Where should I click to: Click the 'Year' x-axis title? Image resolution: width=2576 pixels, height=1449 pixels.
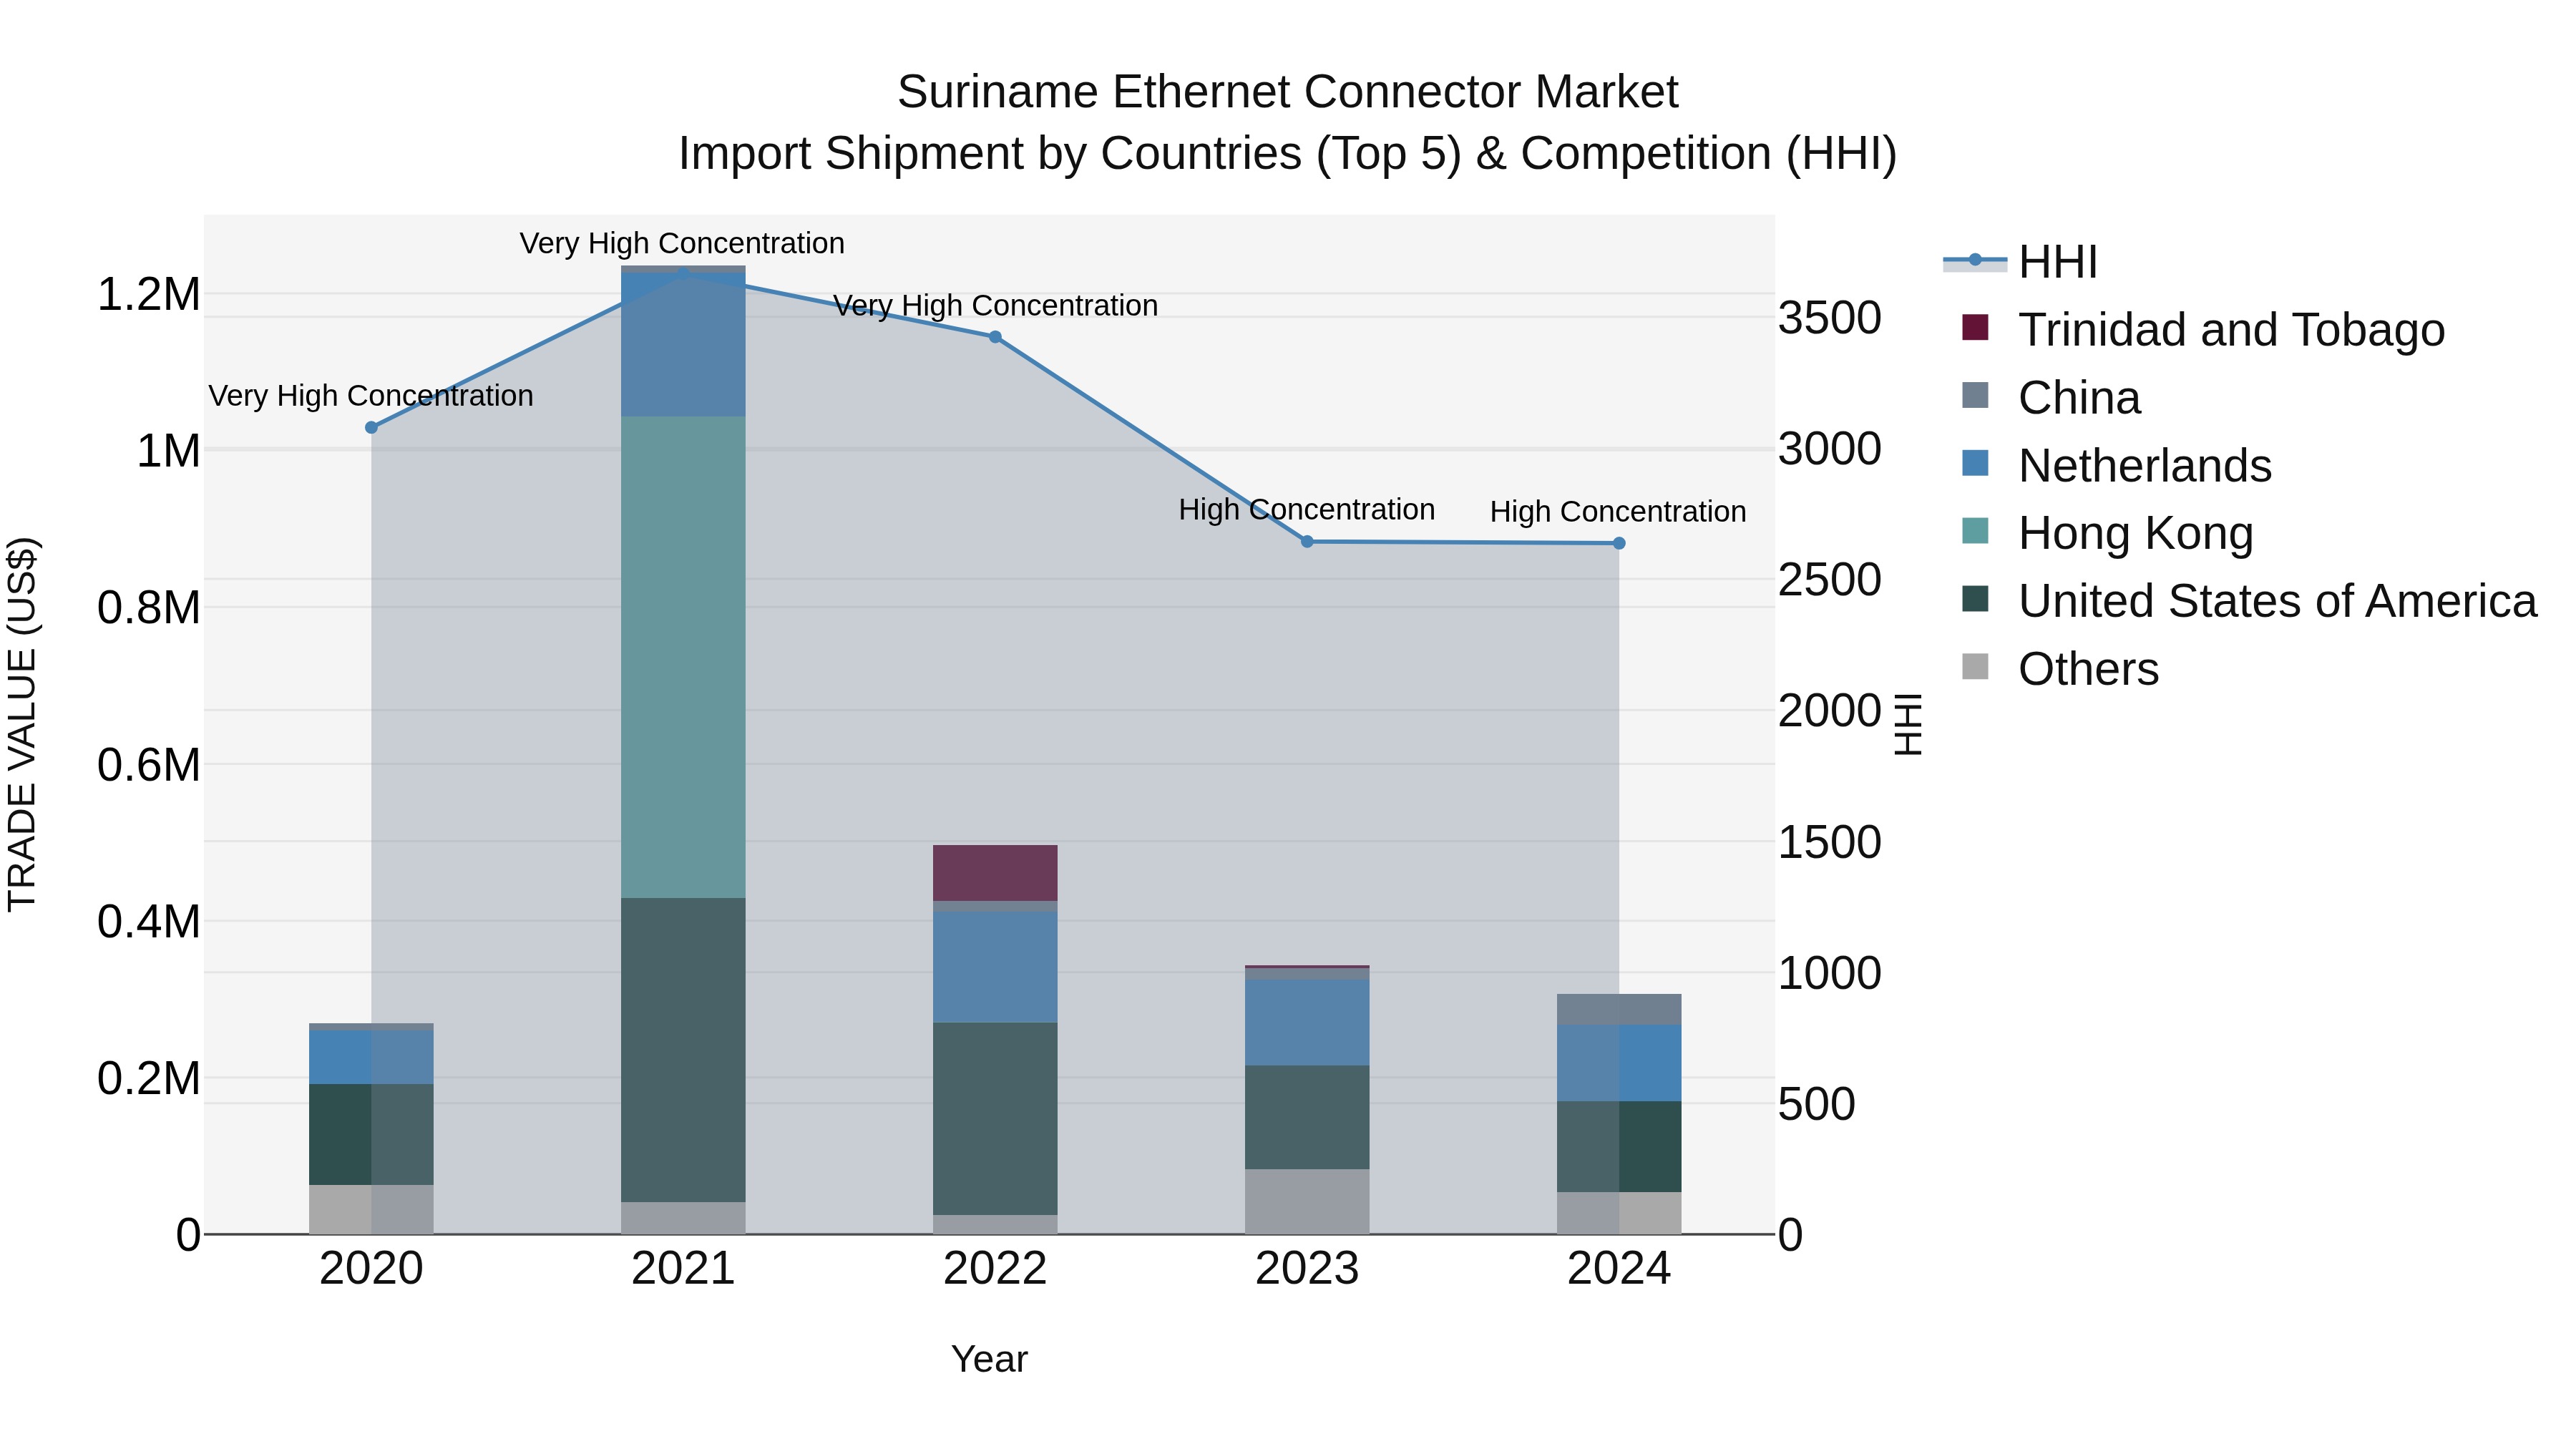click(989, 1359)
